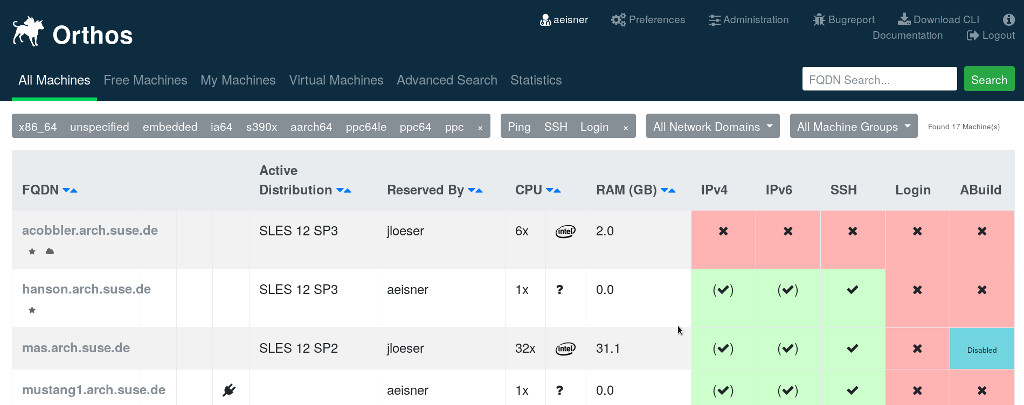Image resolution: width=1024 pixels, height=405 pixels.
Task: Click the Orthos dog logo
Action: [28, 32]
